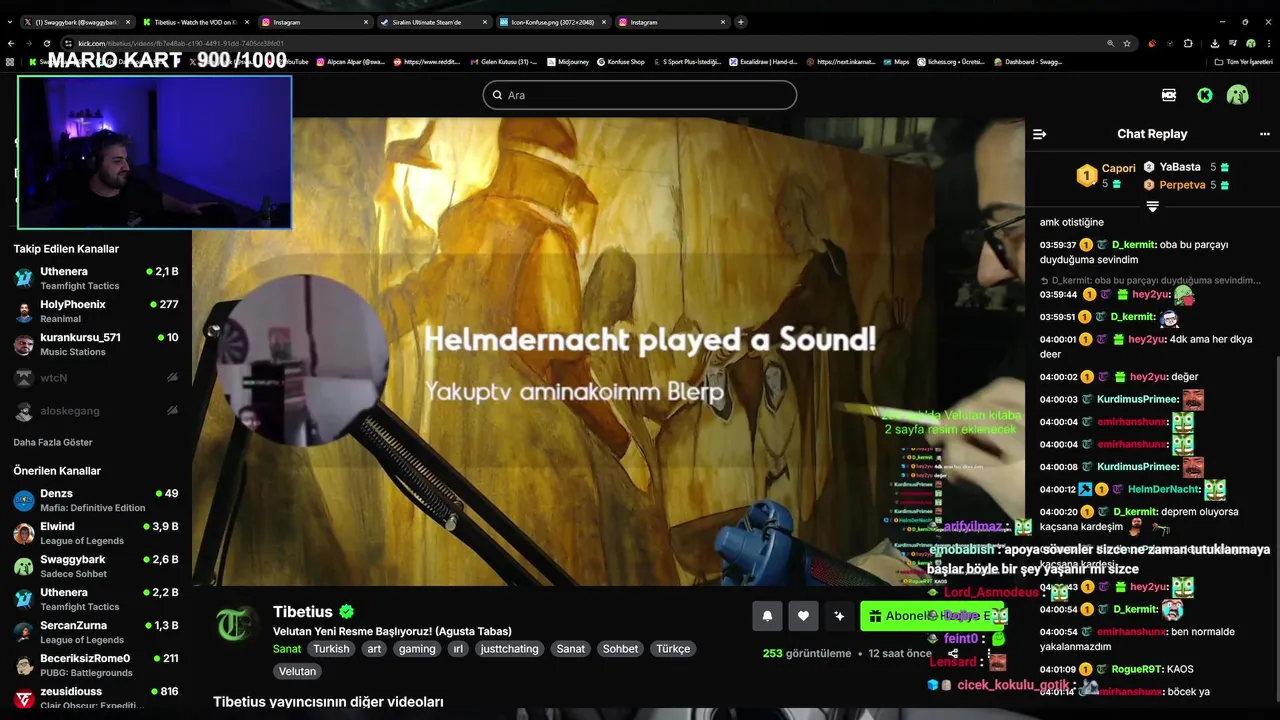Select the gaming tag

point(417,649)
